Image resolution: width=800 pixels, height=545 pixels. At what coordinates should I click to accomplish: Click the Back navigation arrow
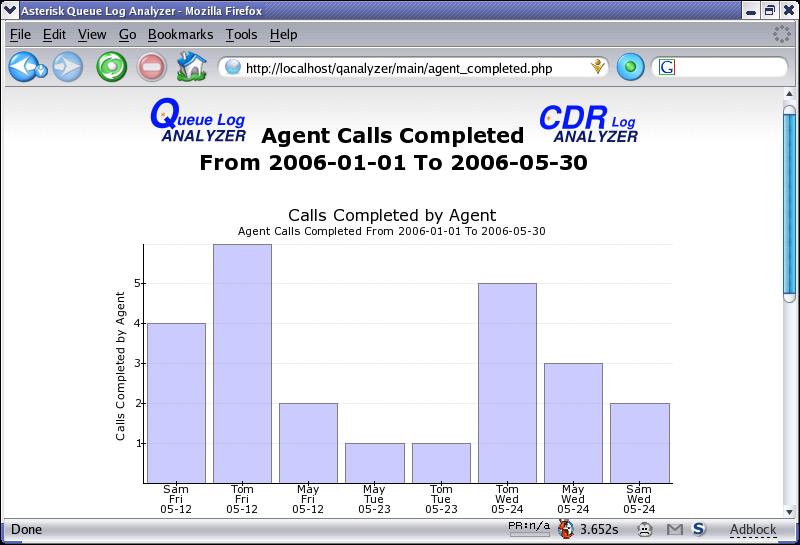tap(22, 68)
